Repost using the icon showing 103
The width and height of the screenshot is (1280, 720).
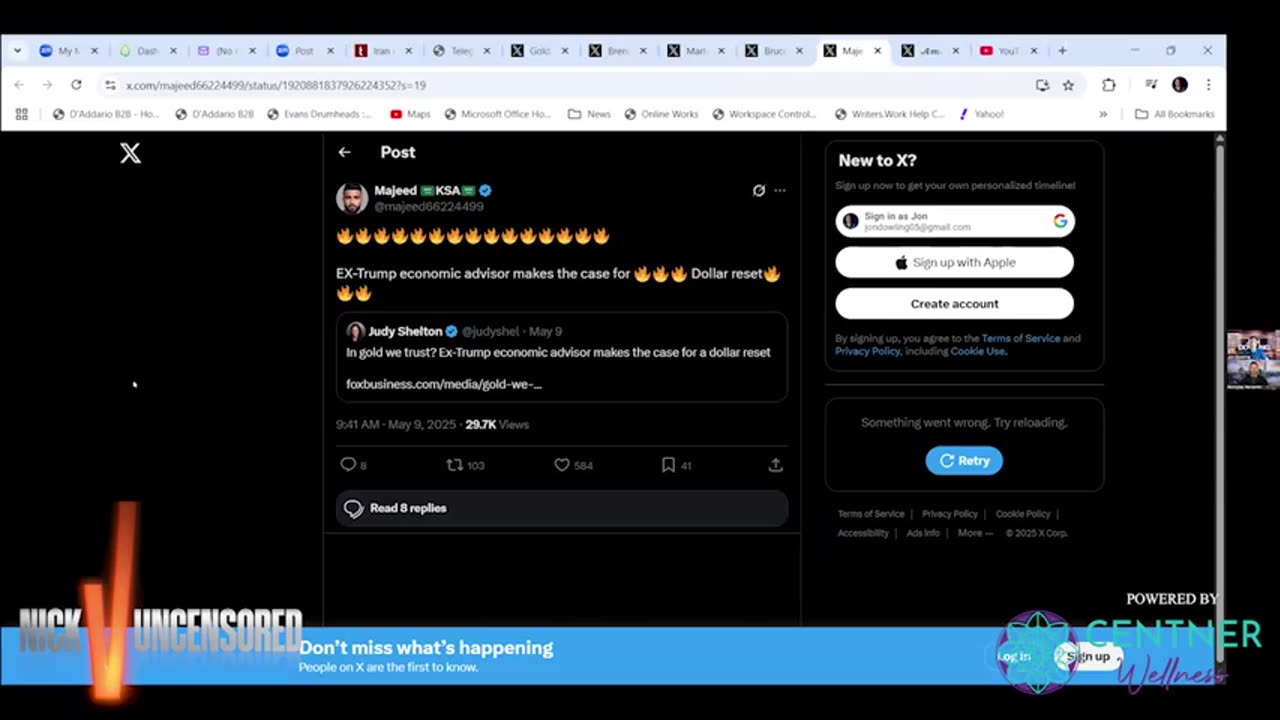(454, 464)
